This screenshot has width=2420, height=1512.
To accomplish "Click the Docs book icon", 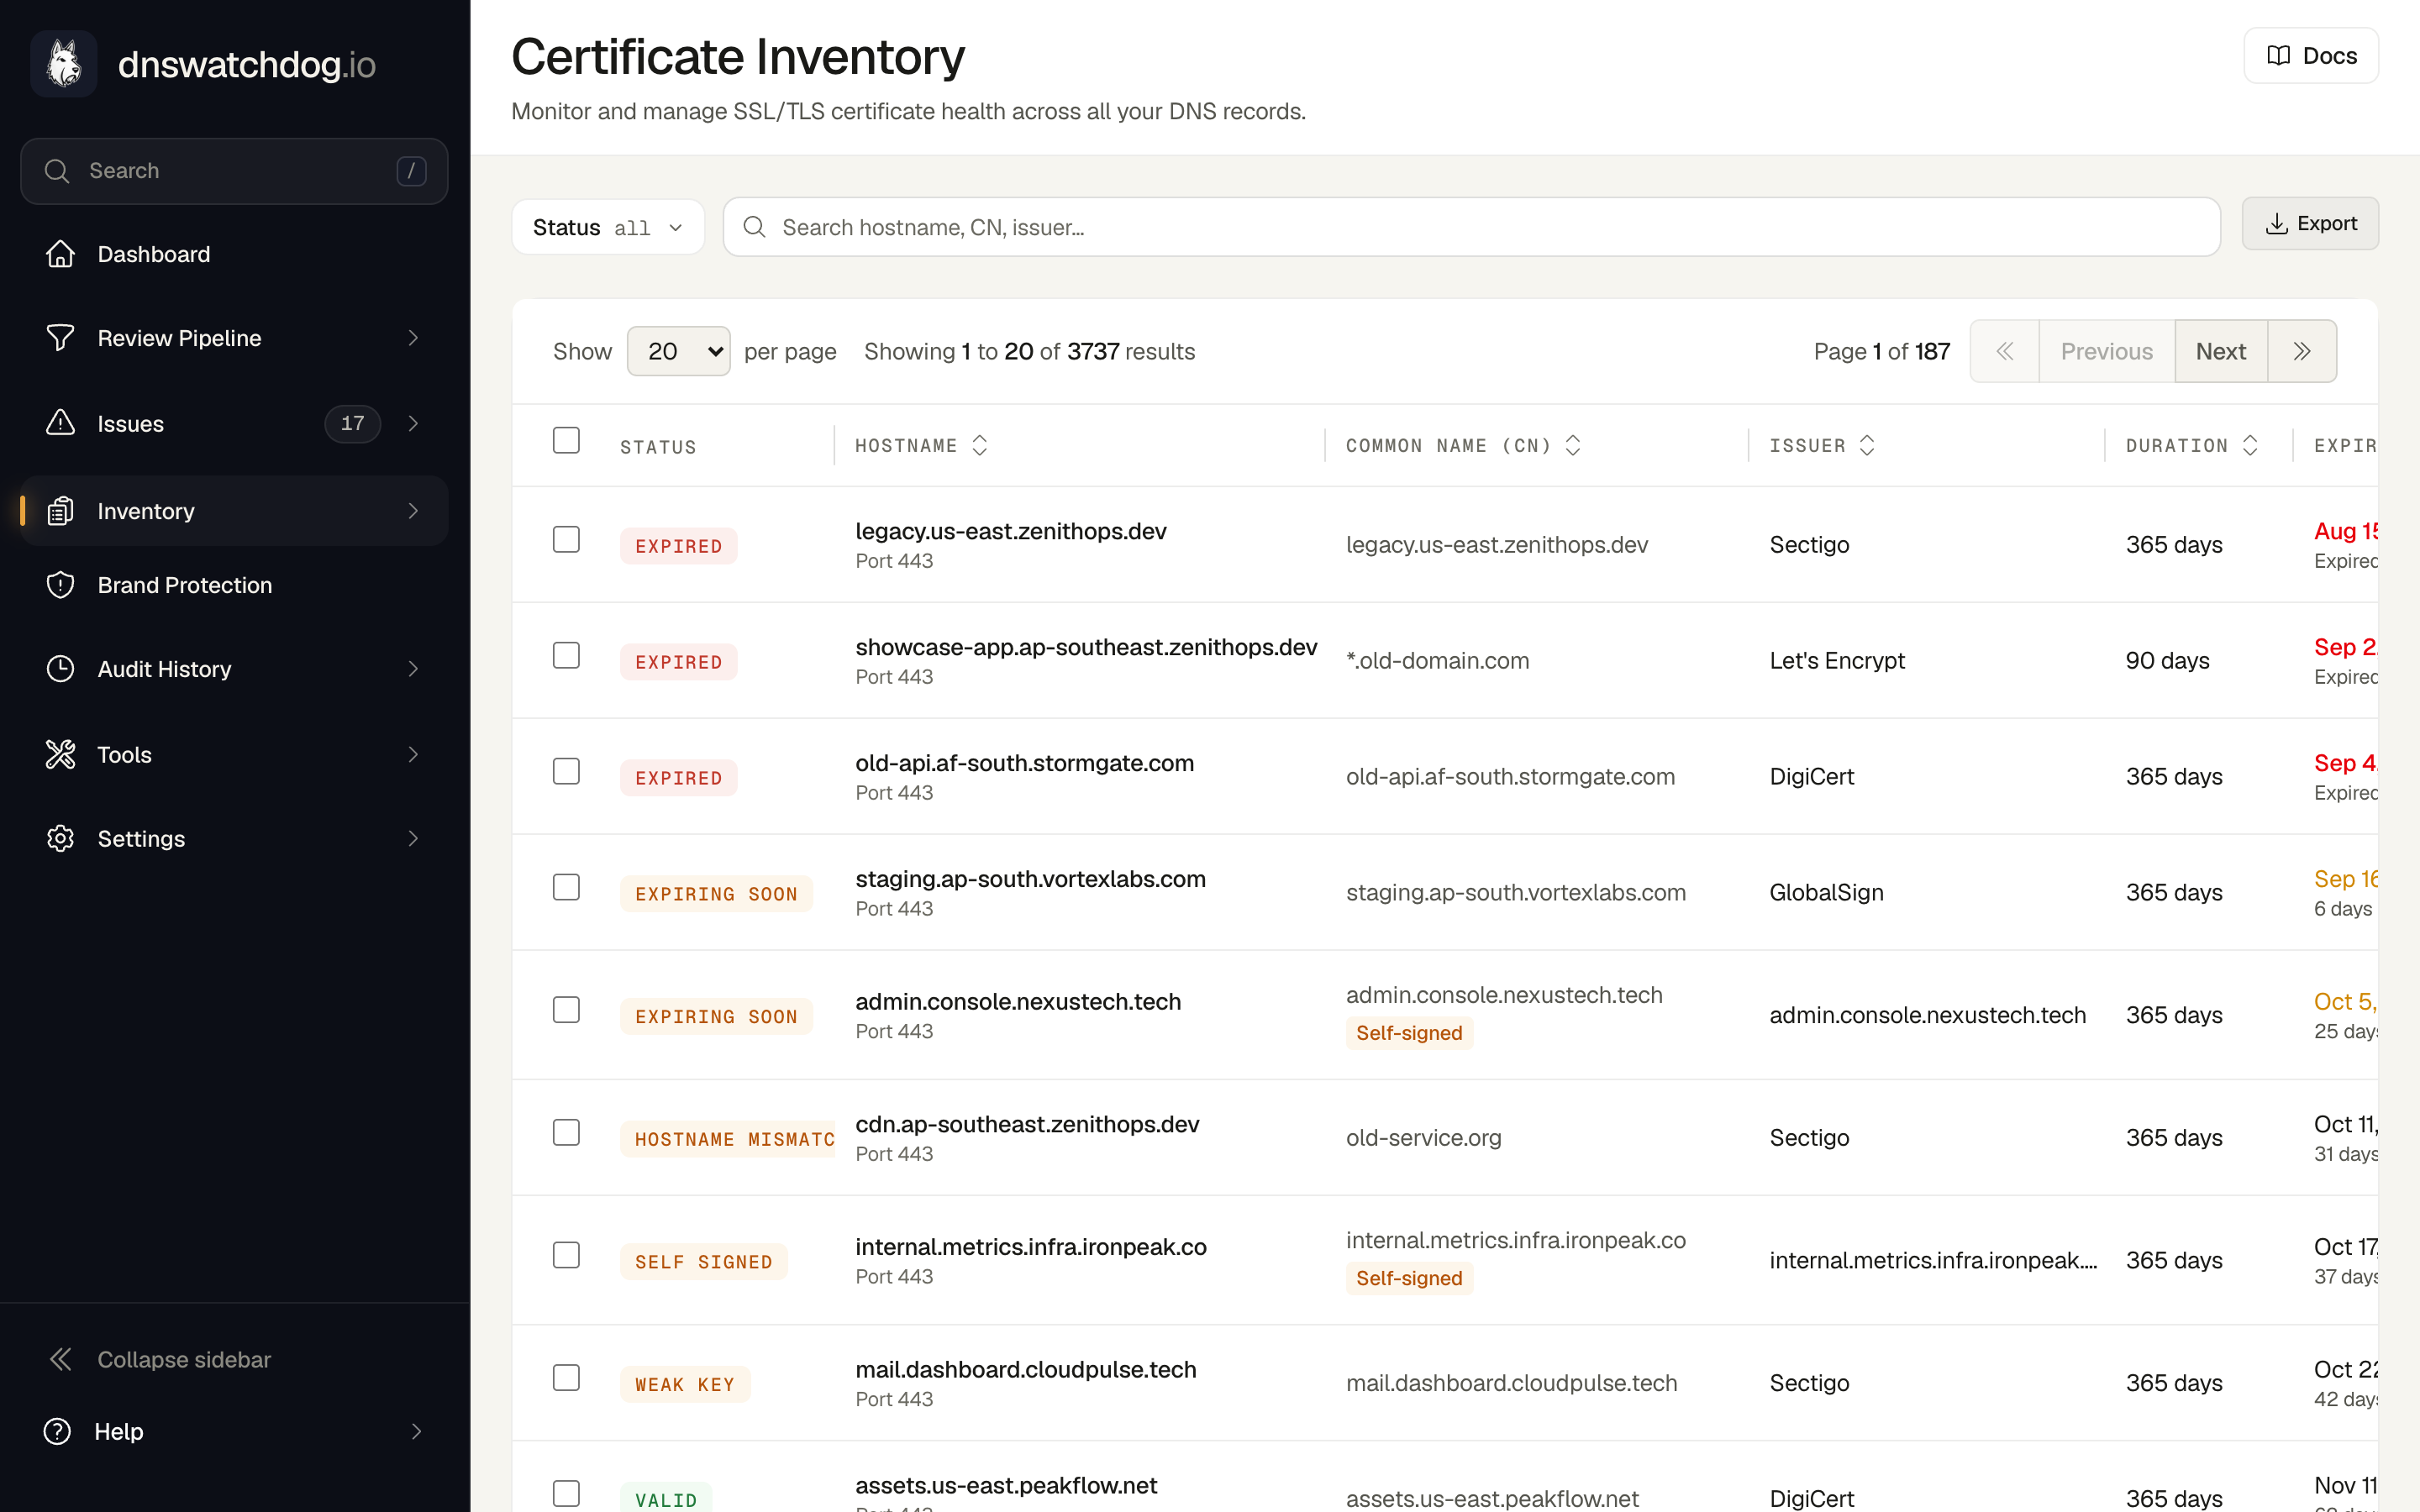I will 2278,56.
